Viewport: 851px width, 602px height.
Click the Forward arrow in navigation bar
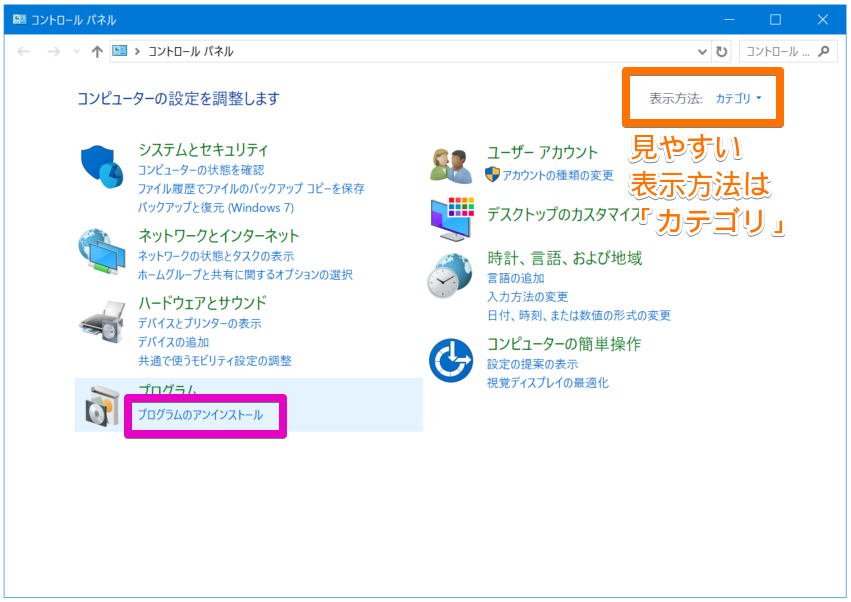pos(54,52)
